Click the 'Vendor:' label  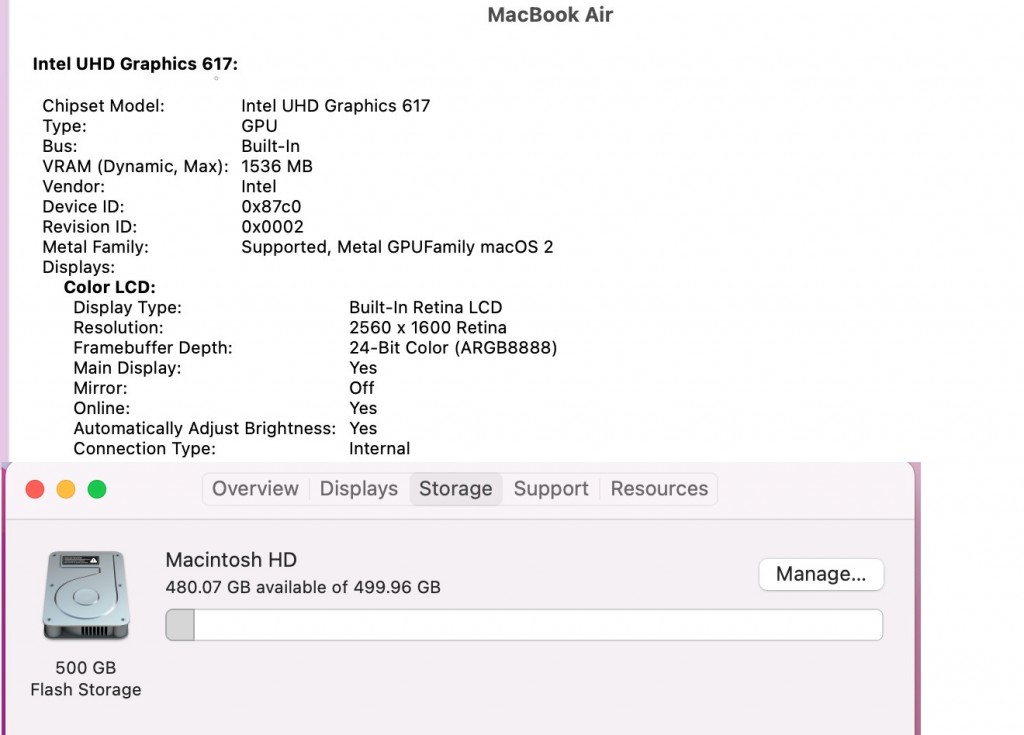[73, 187]
